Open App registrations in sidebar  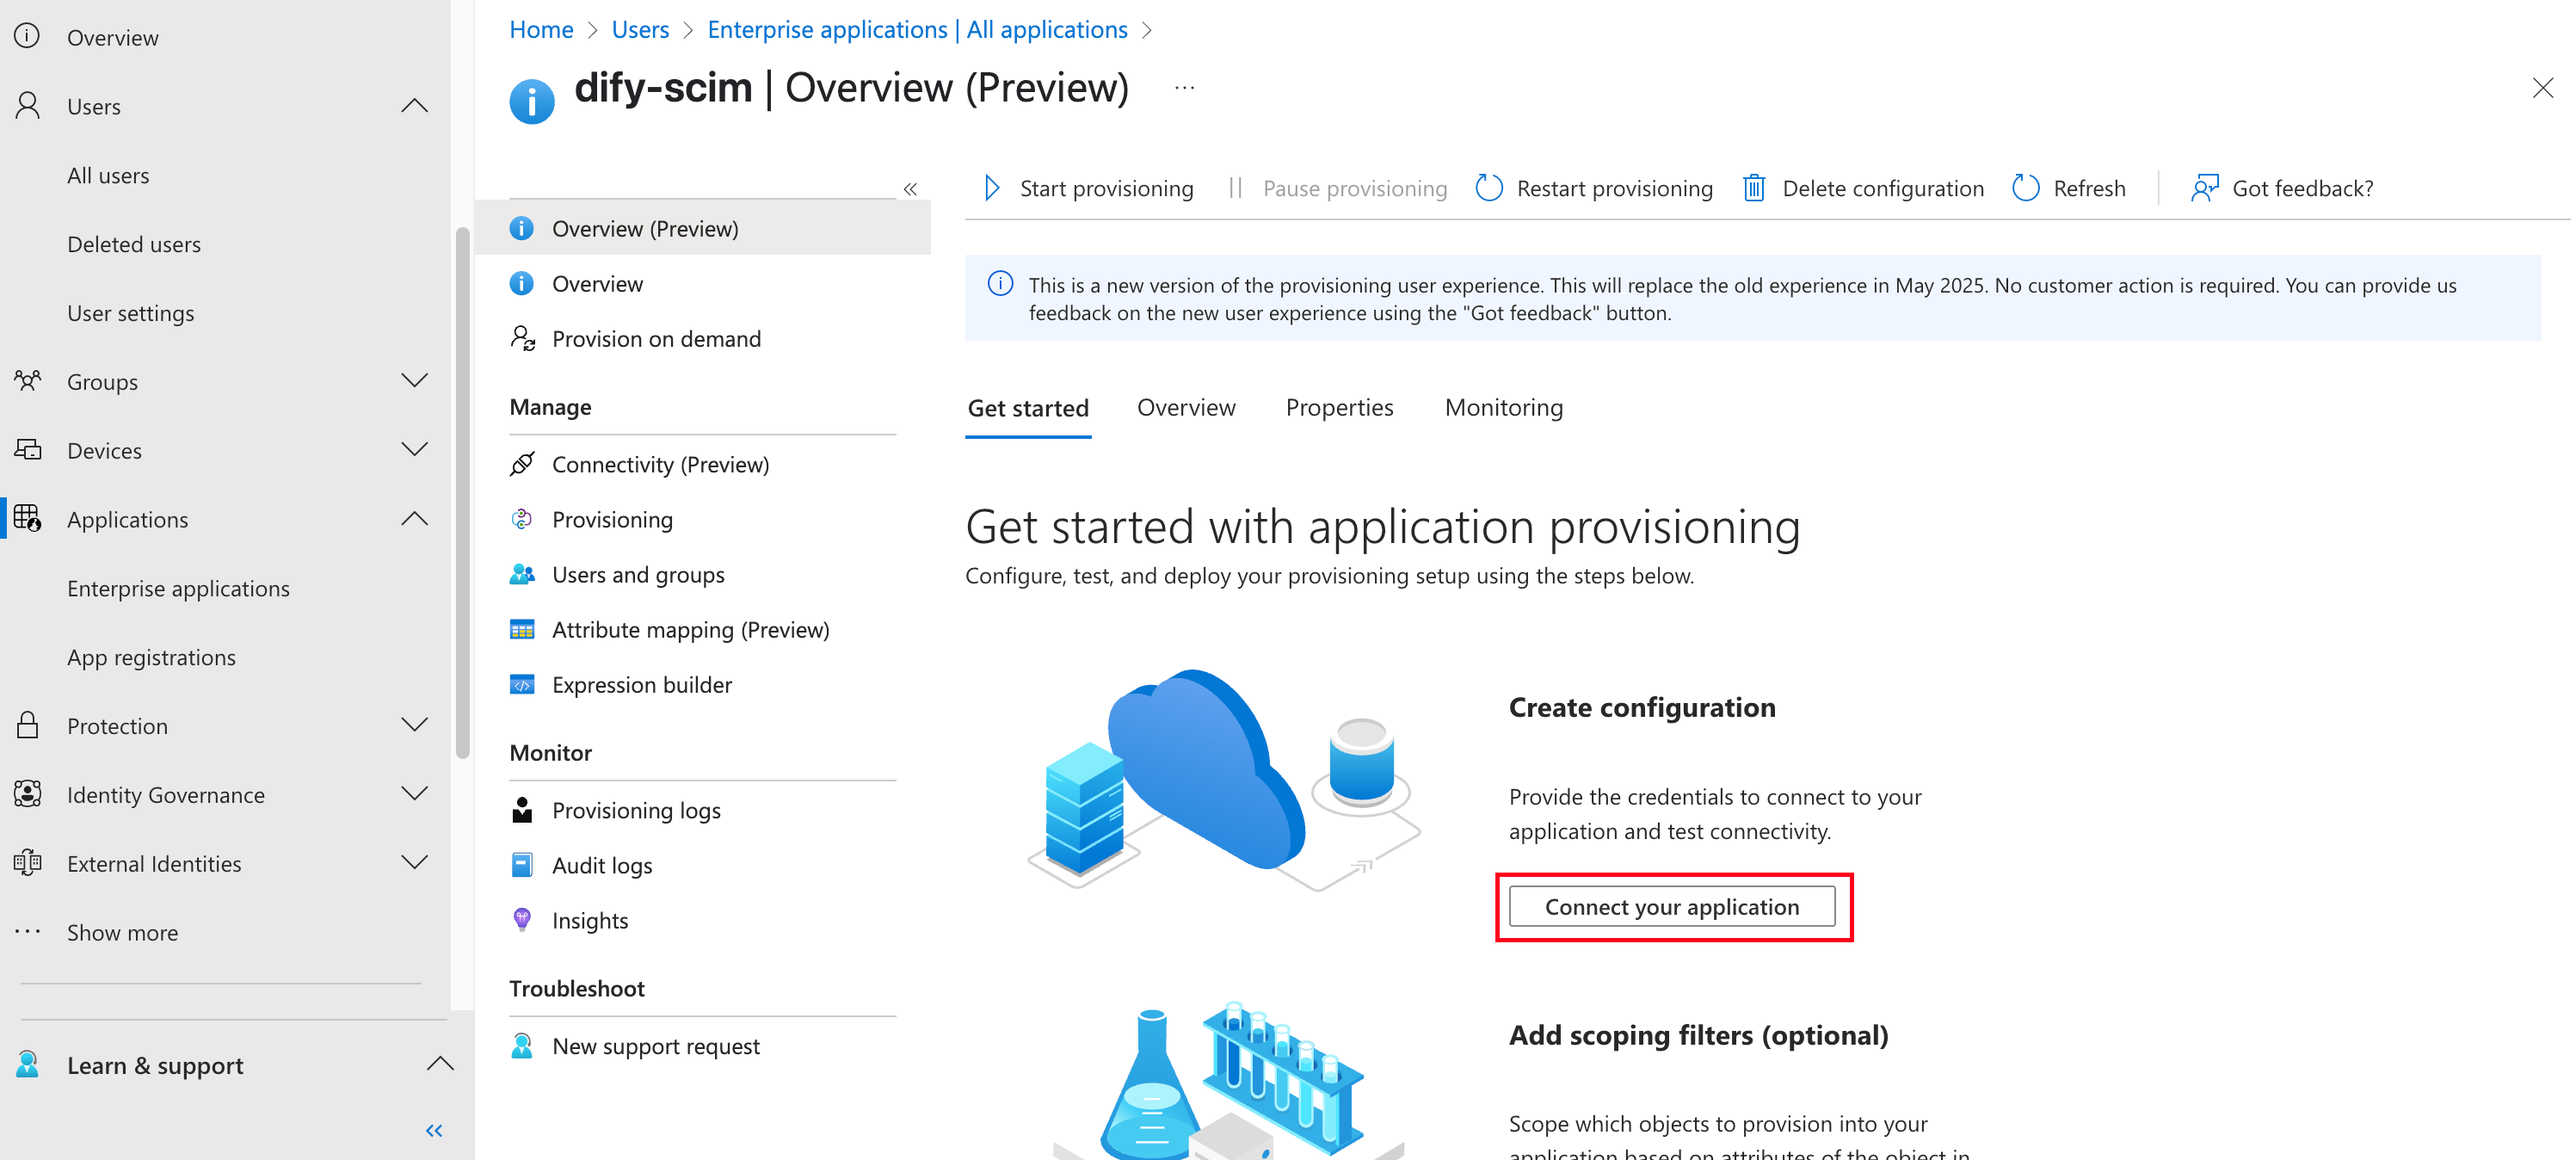151,657
